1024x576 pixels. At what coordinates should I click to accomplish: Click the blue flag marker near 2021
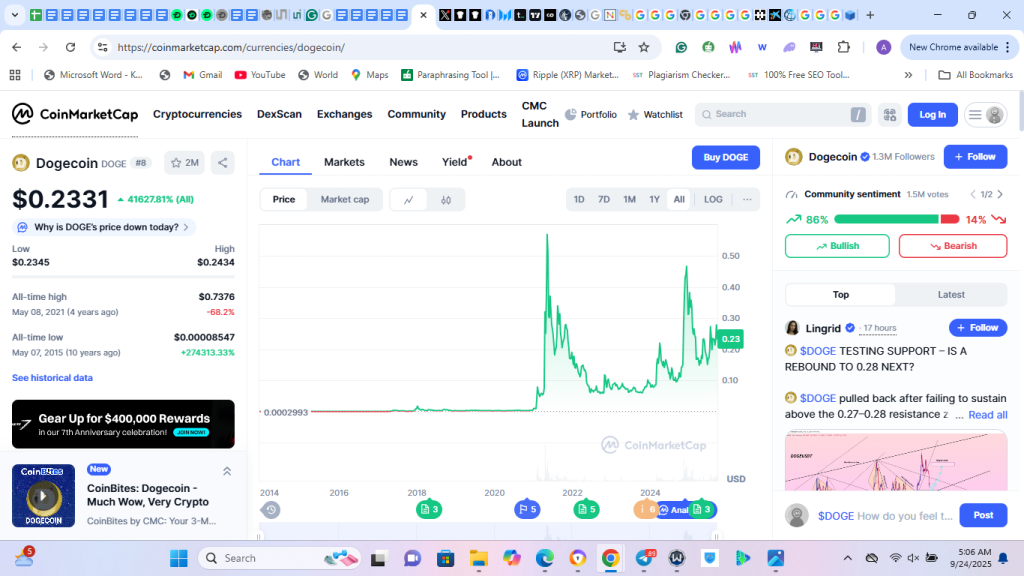(x=527, y=509)
